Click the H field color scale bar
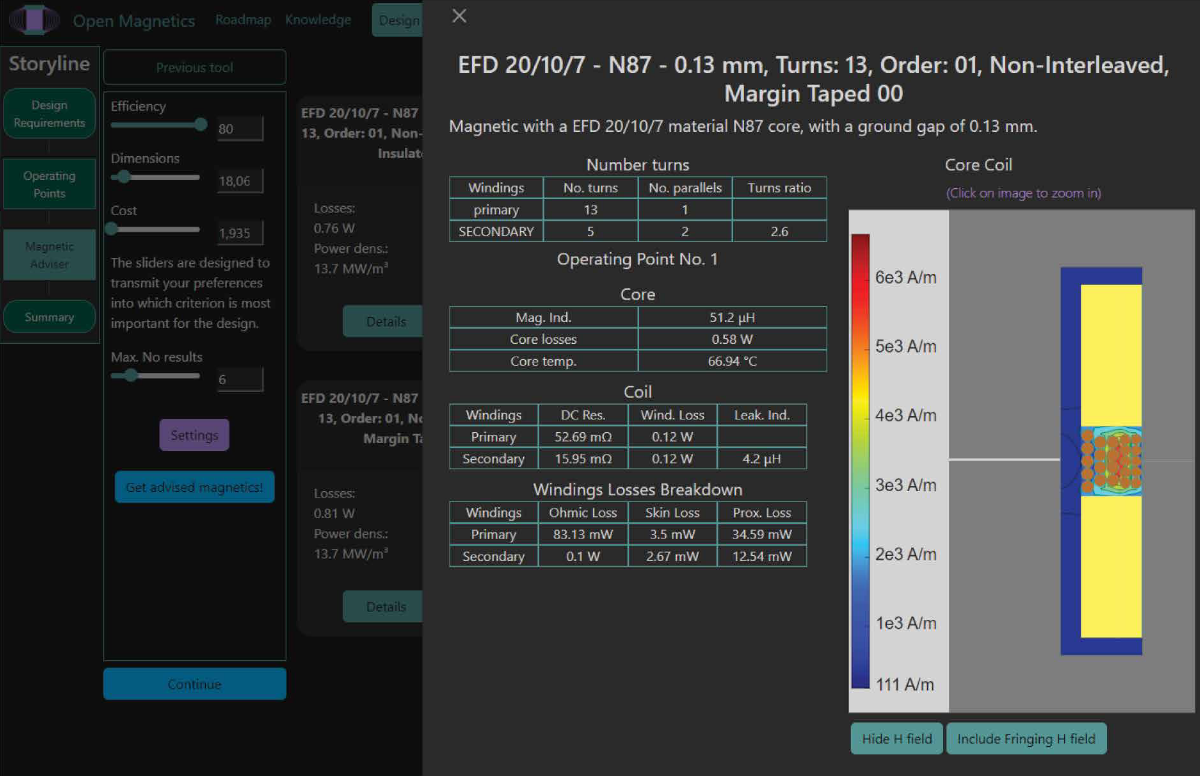This screenshot has height=776, width=1200. (x=860, y=461)
